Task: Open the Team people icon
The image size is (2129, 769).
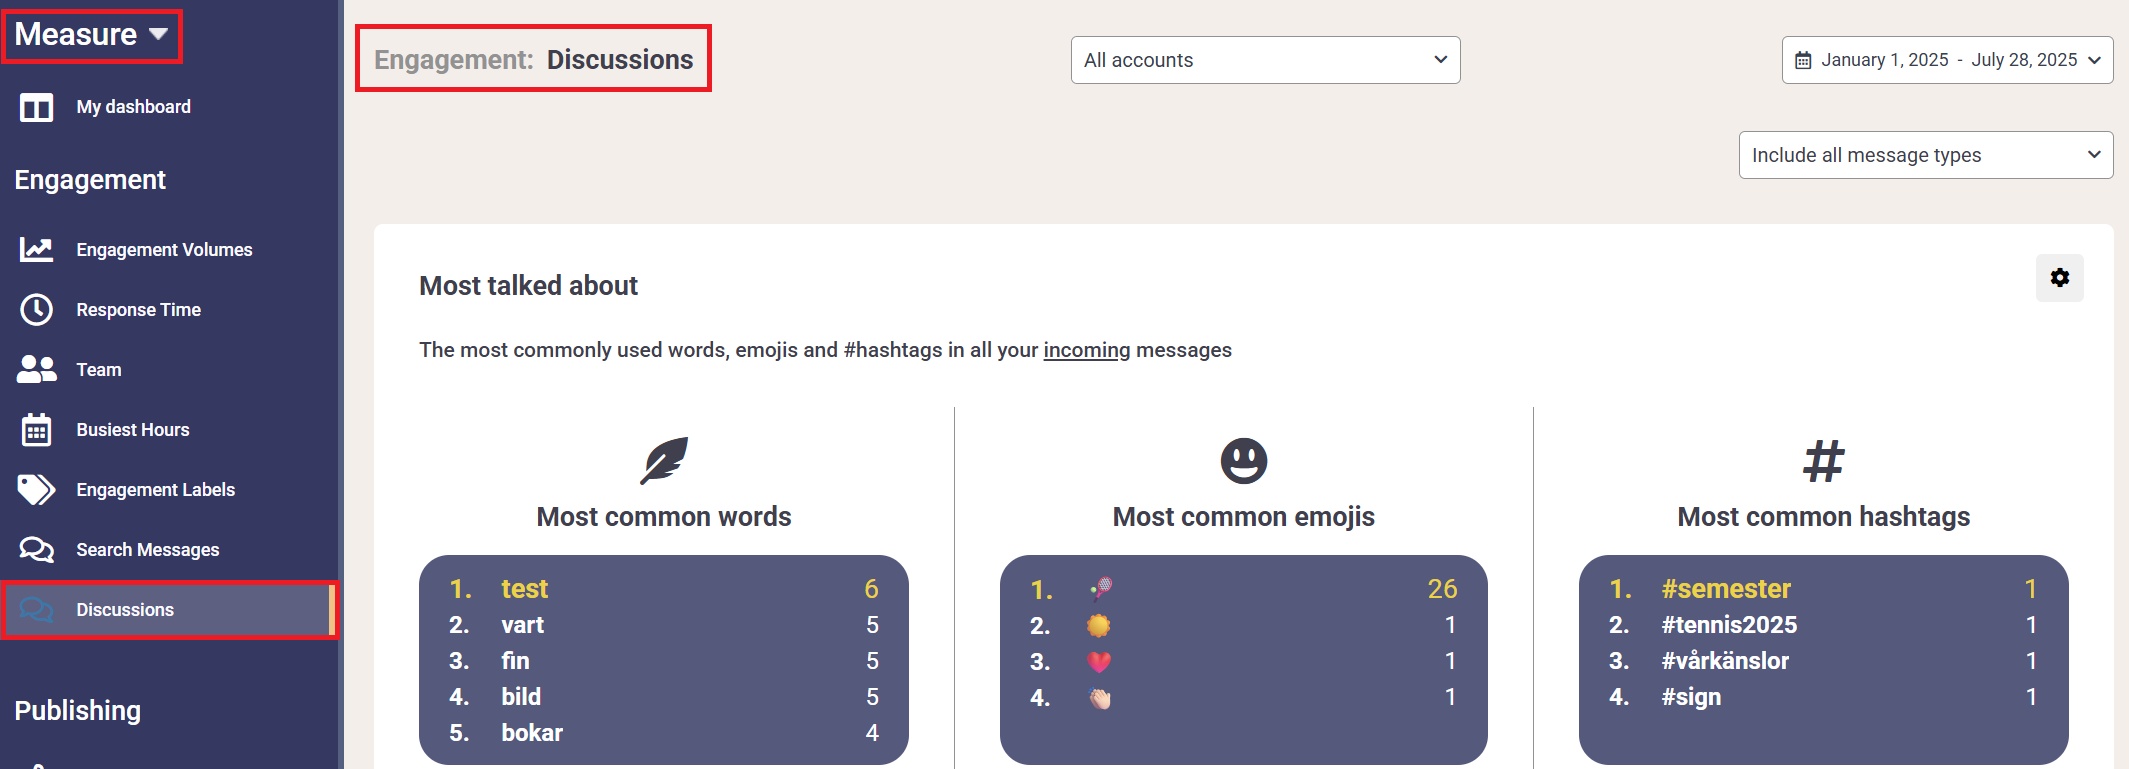Action: 37,370
